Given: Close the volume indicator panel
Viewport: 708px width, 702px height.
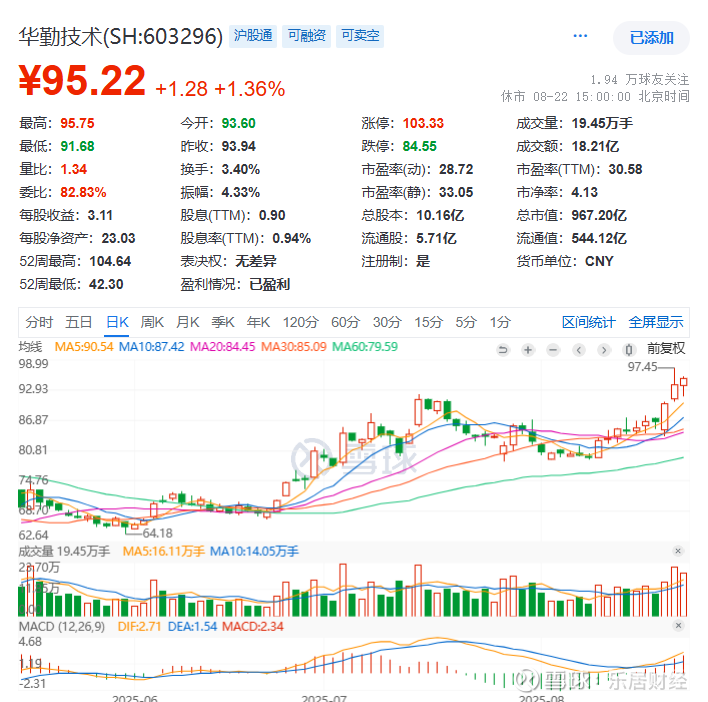Looking at the screenshot, I should 678,551.
